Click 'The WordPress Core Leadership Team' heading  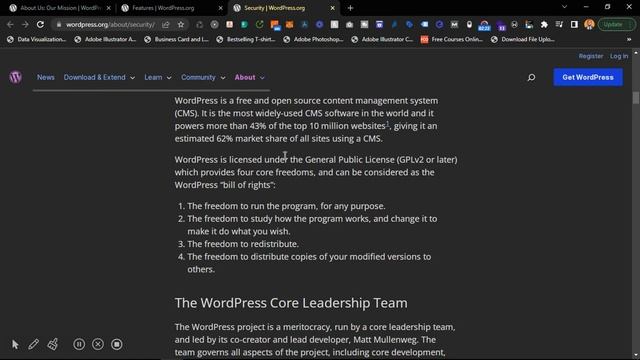291,303
